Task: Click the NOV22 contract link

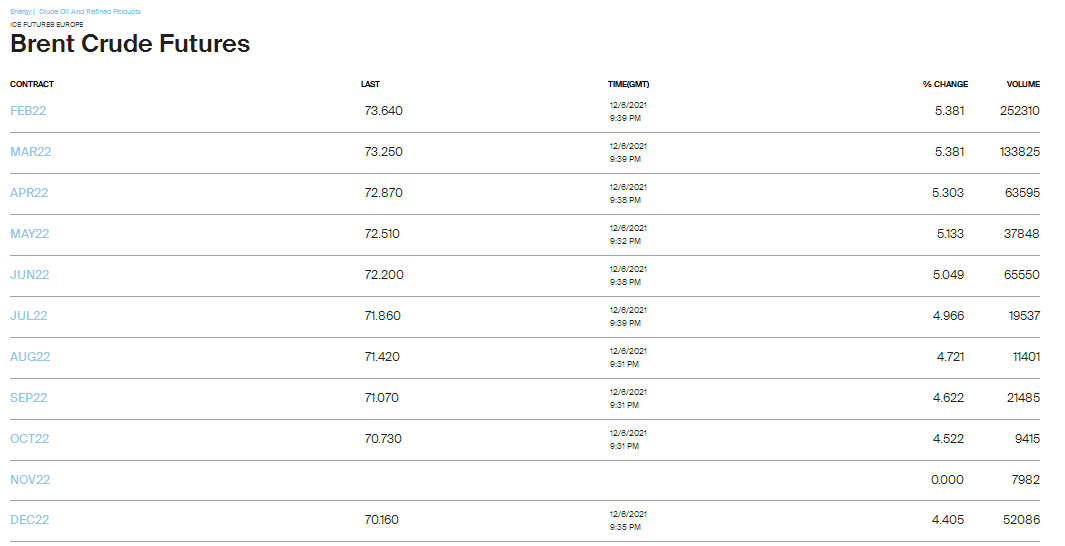Action: [x=30, y=479]
